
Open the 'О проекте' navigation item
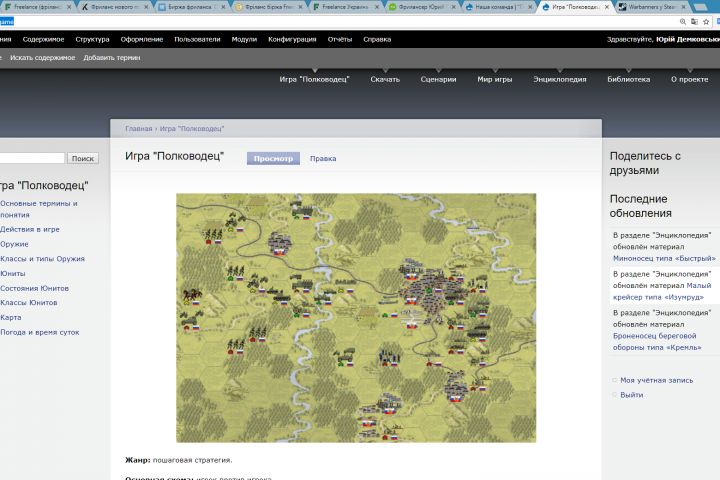(689, 79)
